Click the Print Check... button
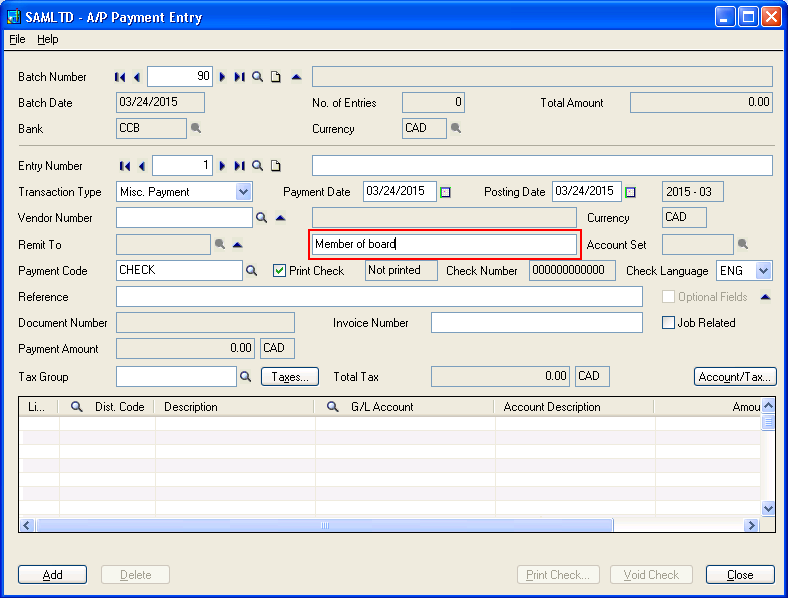Image resolution: width=788 pixels, height=598 pixels. (x=558, y=574)
